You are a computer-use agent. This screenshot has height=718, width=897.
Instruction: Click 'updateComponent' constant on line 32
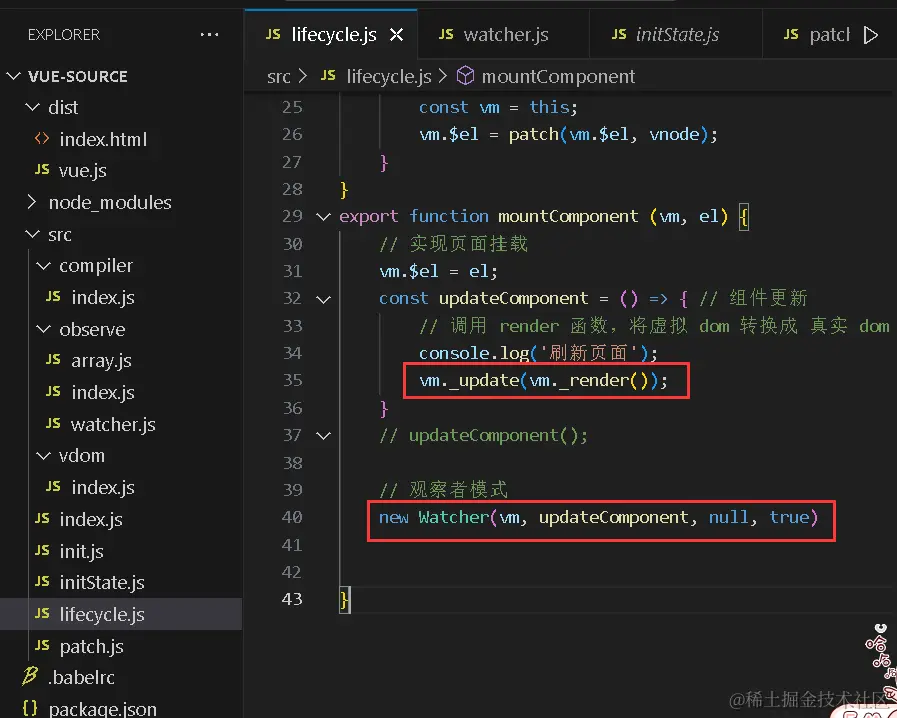(513, 299)
